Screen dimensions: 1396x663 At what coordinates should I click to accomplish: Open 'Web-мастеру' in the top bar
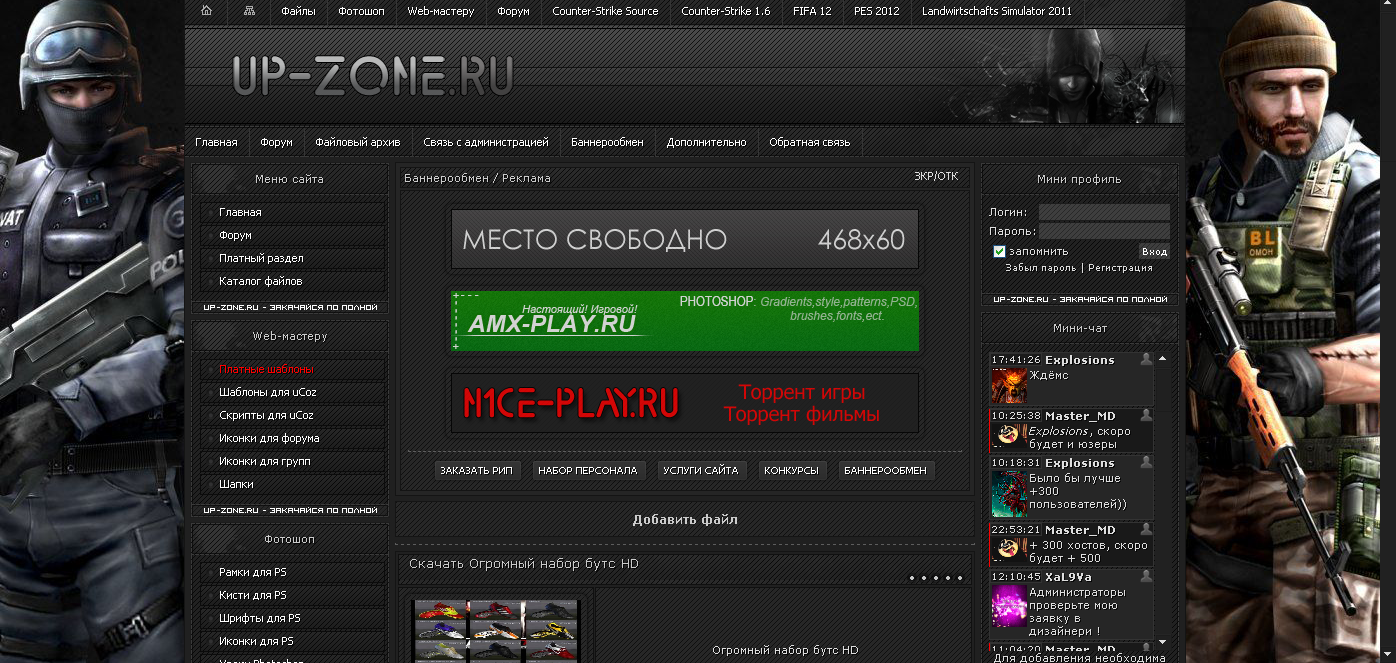[x=441, y=11]
